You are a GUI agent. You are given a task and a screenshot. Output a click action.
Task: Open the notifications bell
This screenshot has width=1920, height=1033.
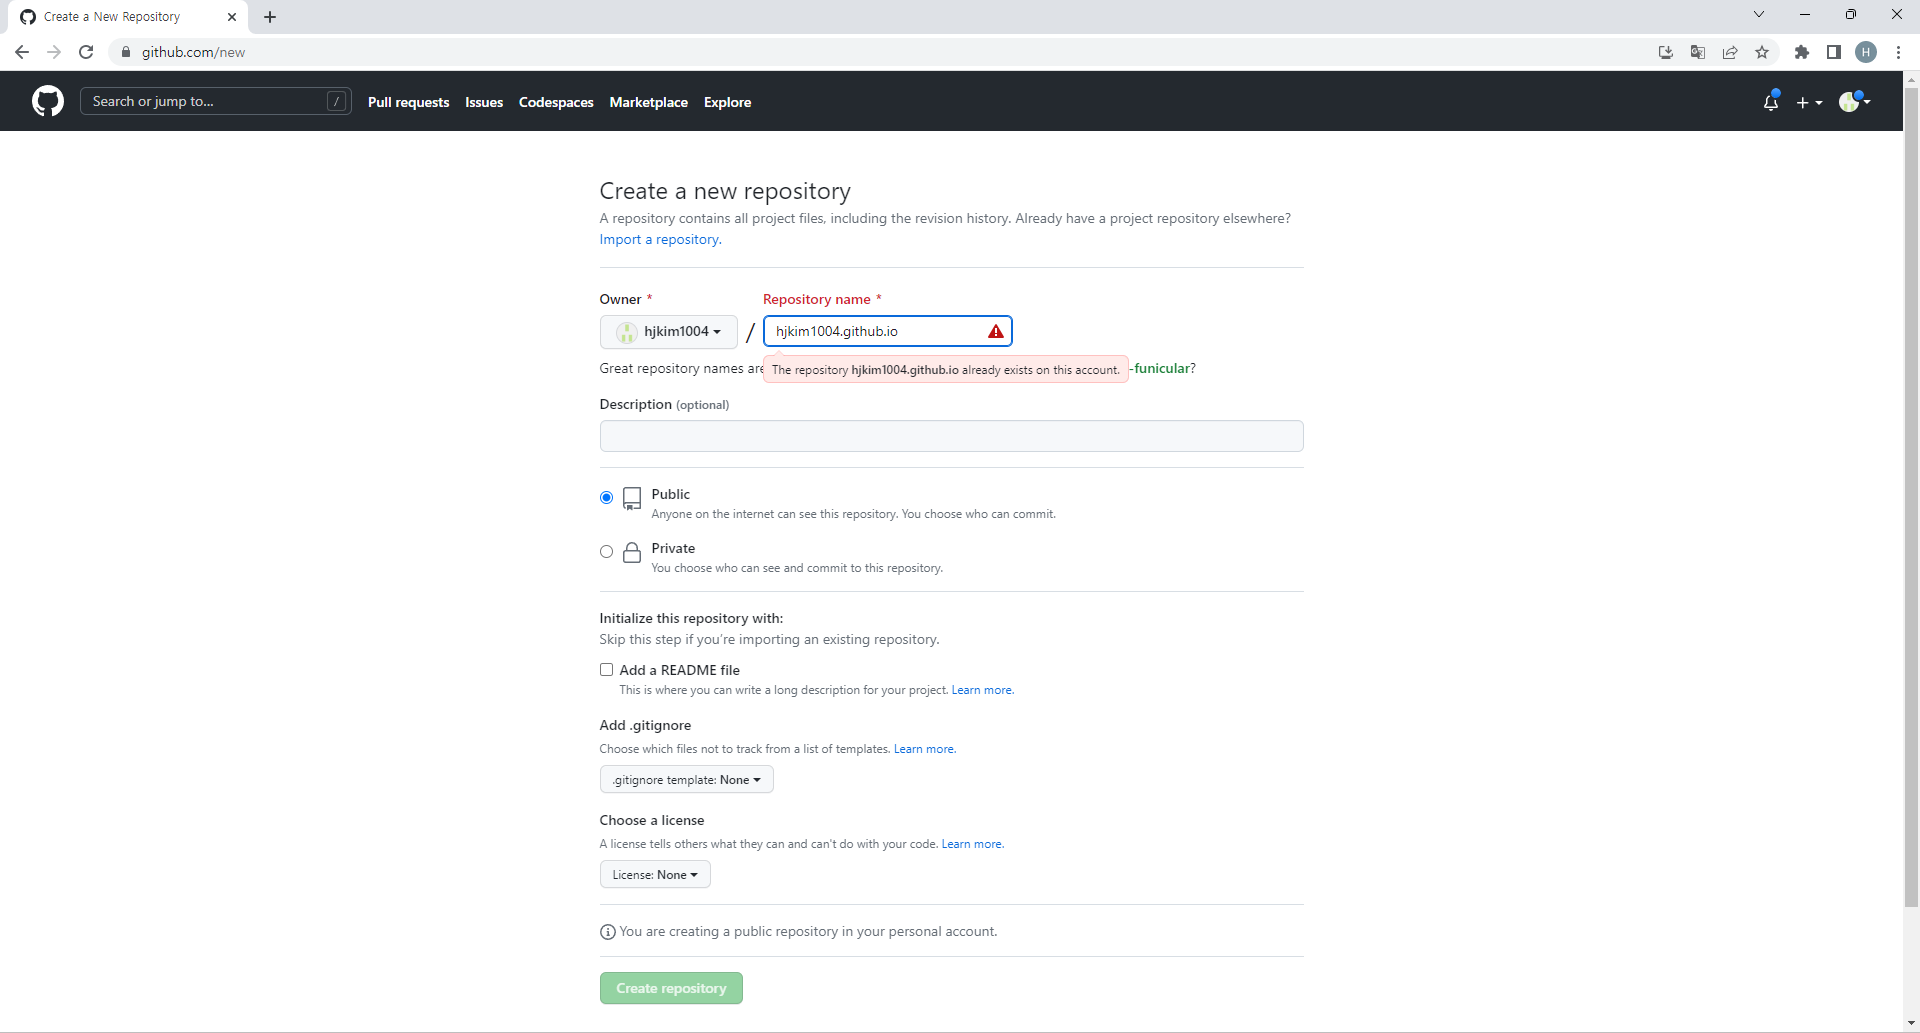tap(1771, 101)
